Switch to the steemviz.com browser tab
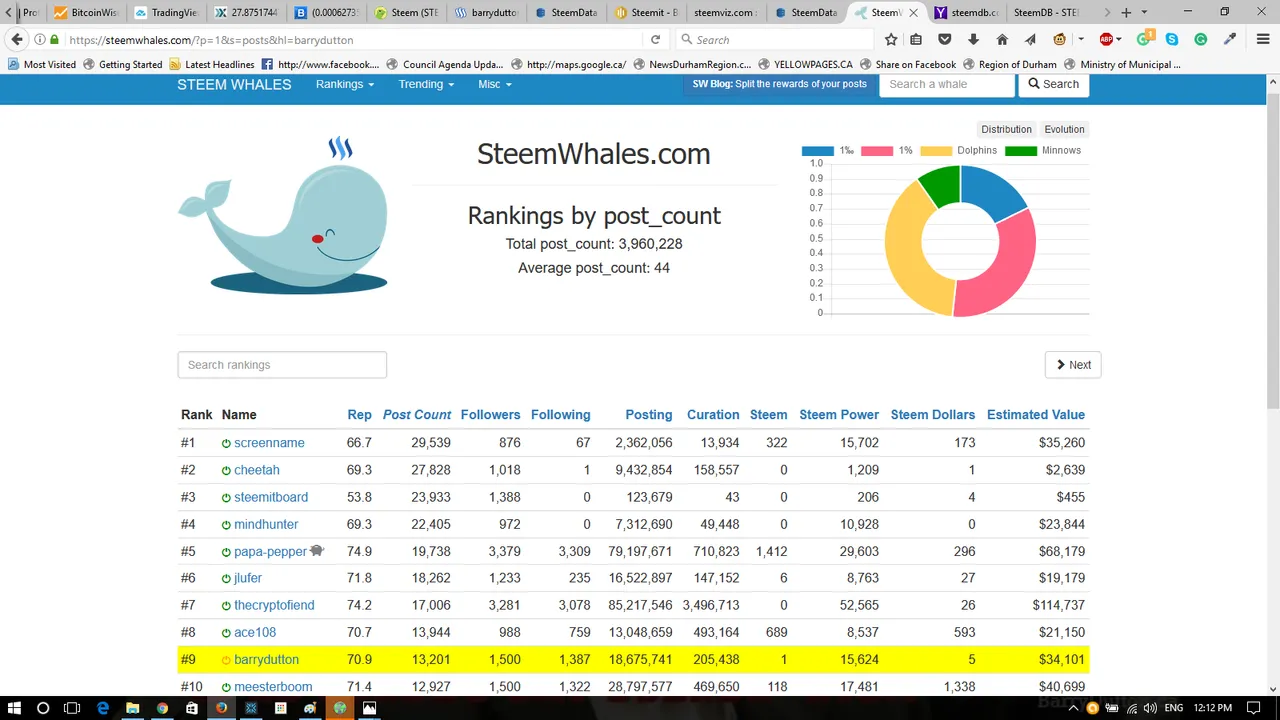Viewport: 1280px width, 720px height. click(724, 13)
